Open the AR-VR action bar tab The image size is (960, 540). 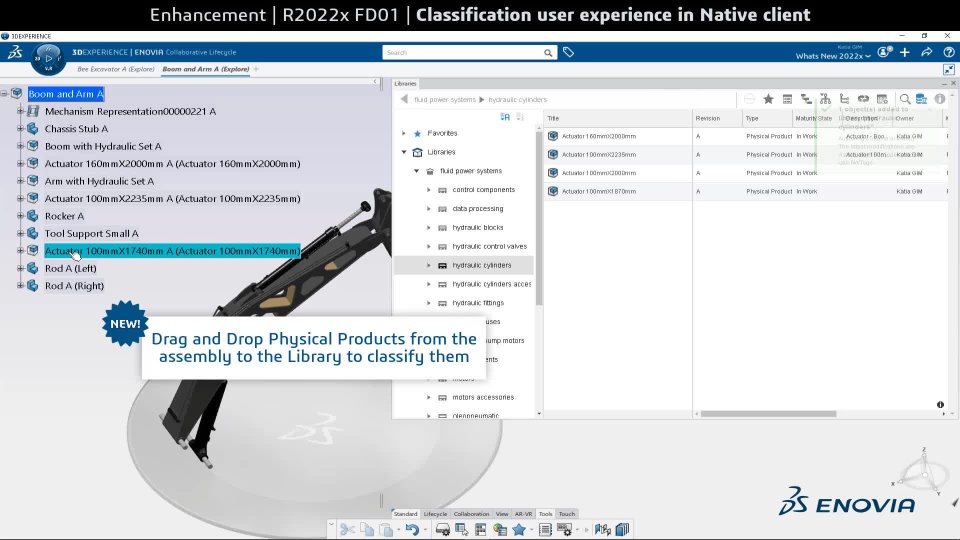(x=523, y=514)
